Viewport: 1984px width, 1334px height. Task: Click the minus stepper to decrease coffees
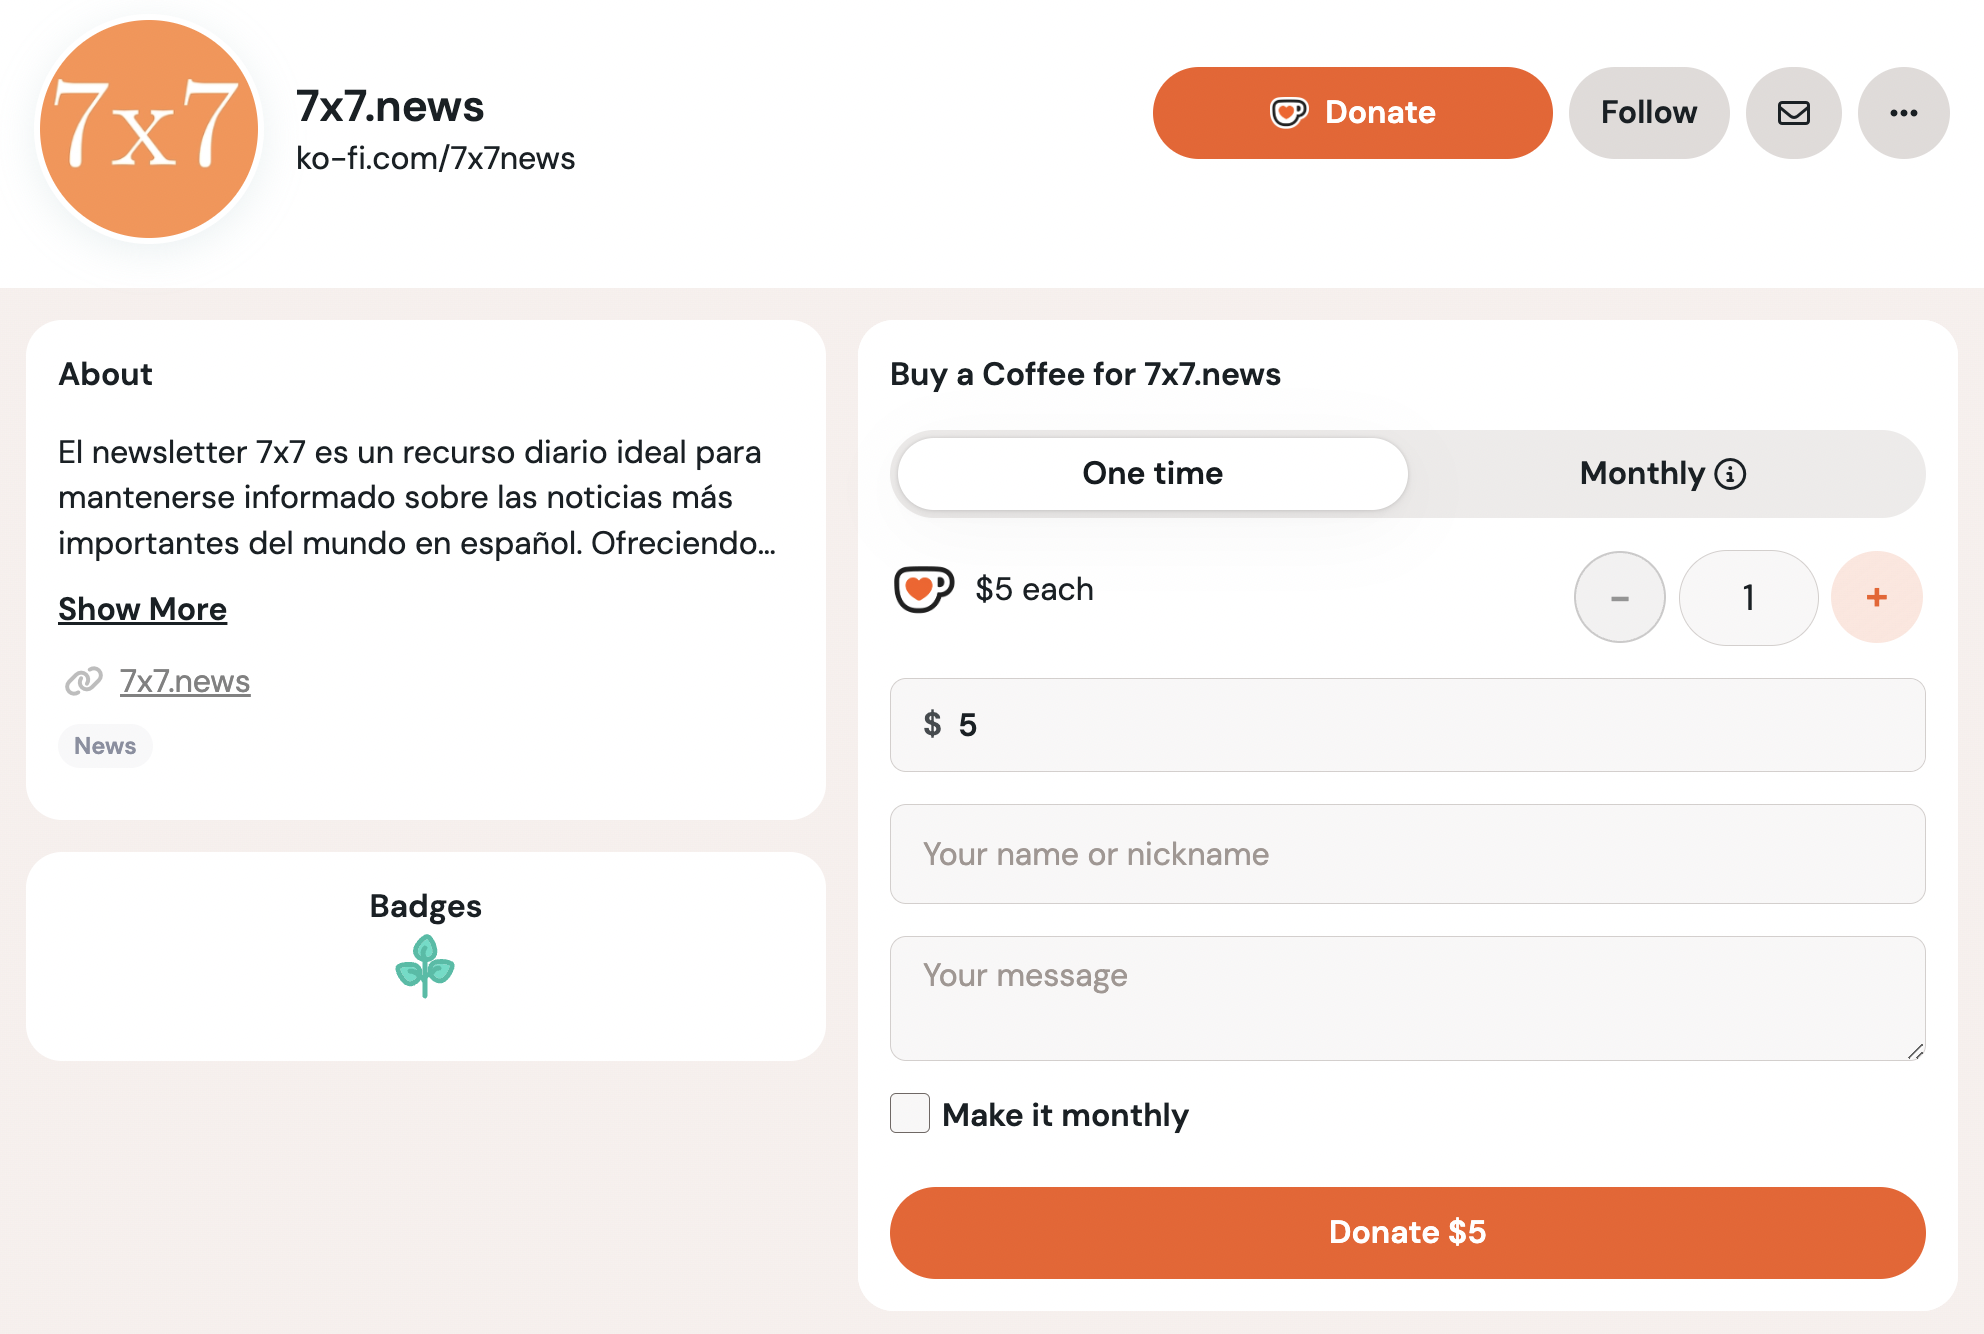[x=1621, y=597]
